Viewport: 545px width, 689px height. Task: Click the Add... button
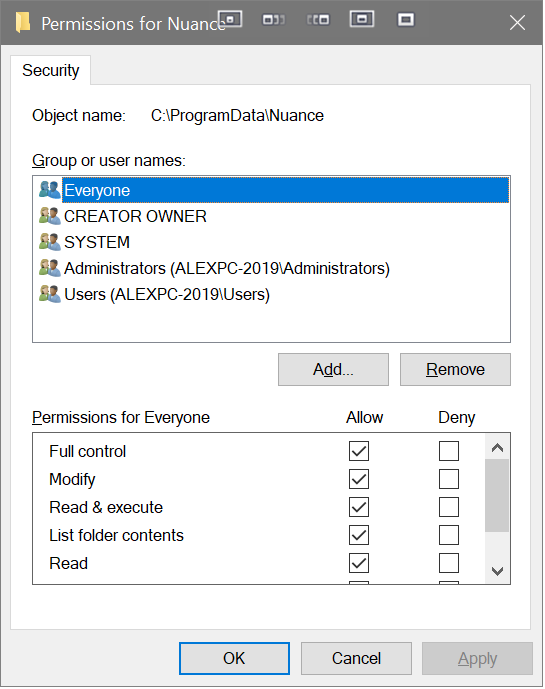[x=333, y=370]
